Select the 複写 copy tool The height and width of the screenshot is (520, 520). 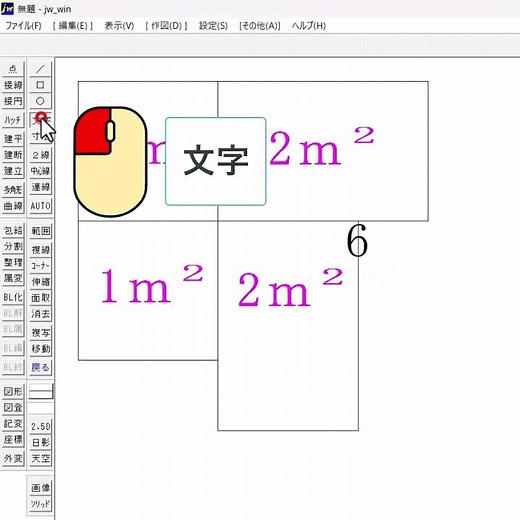(x=40, y=332)
